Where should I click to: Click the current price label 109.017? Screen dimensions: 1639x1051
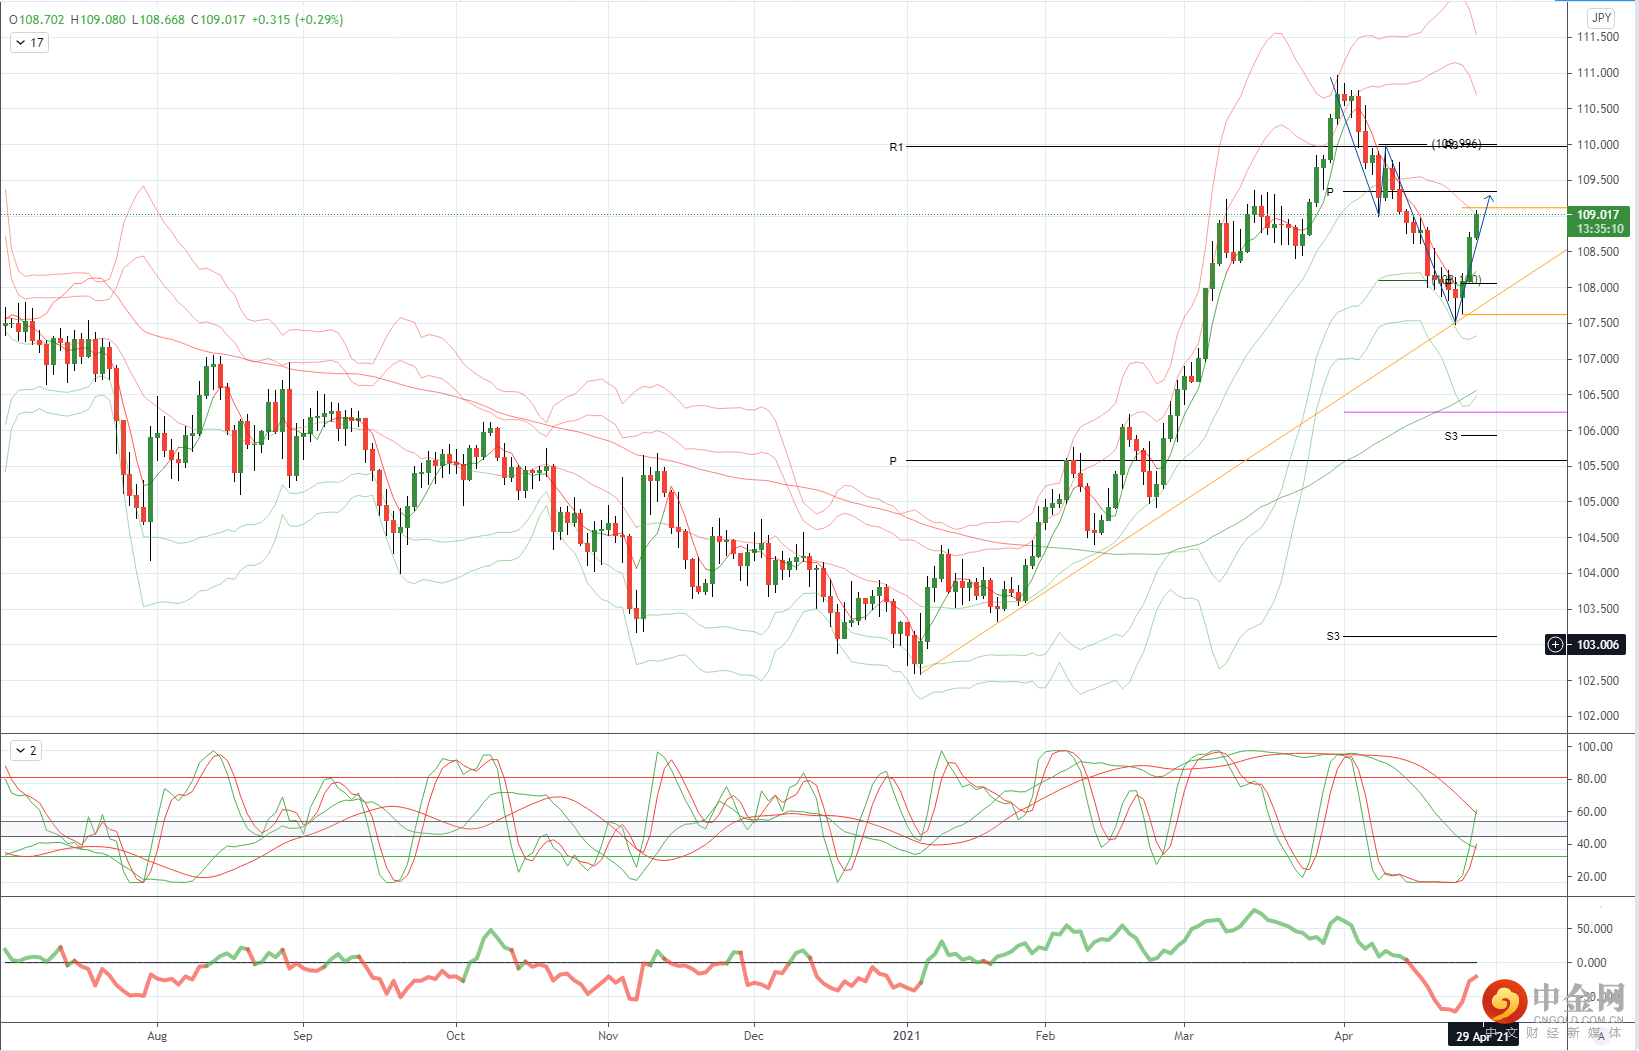click(1598, 214)
